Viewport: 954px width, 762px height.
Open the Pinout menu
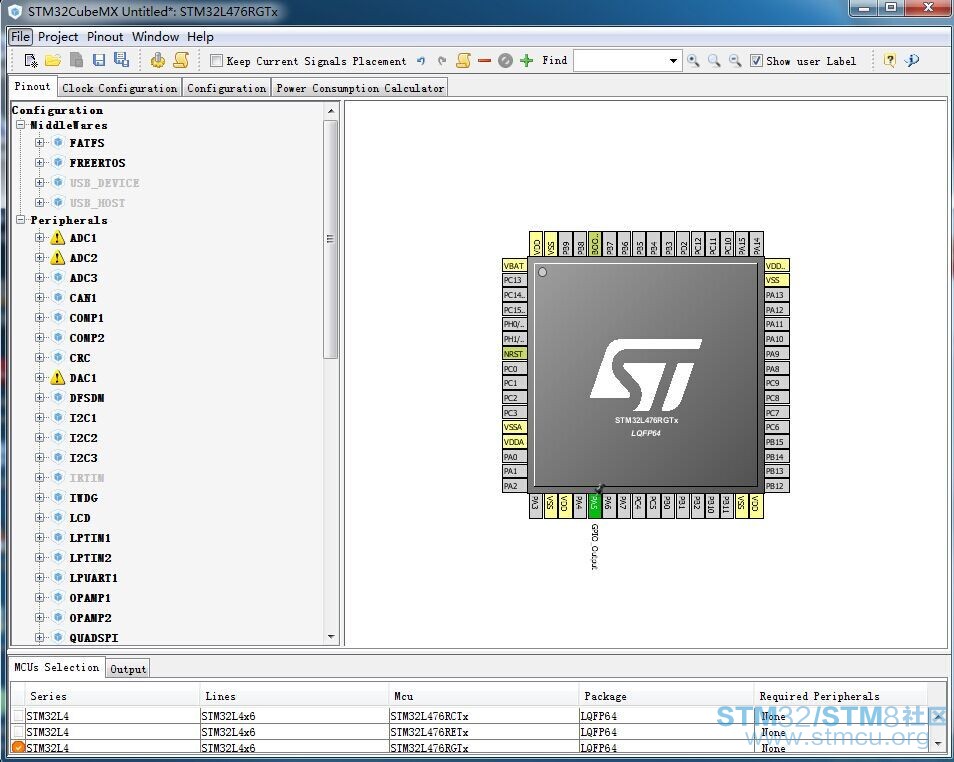[x=105, y=37]
